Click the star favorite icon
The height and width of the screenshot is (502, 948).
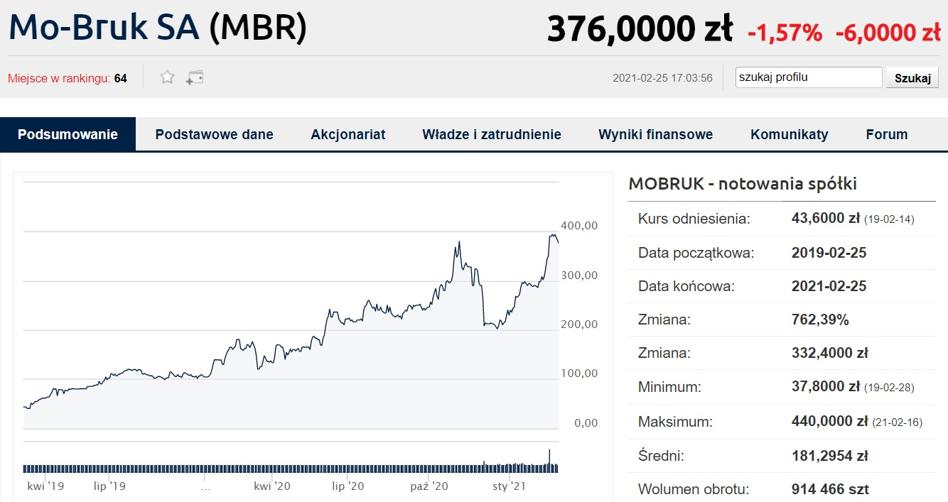coord(167,77)
